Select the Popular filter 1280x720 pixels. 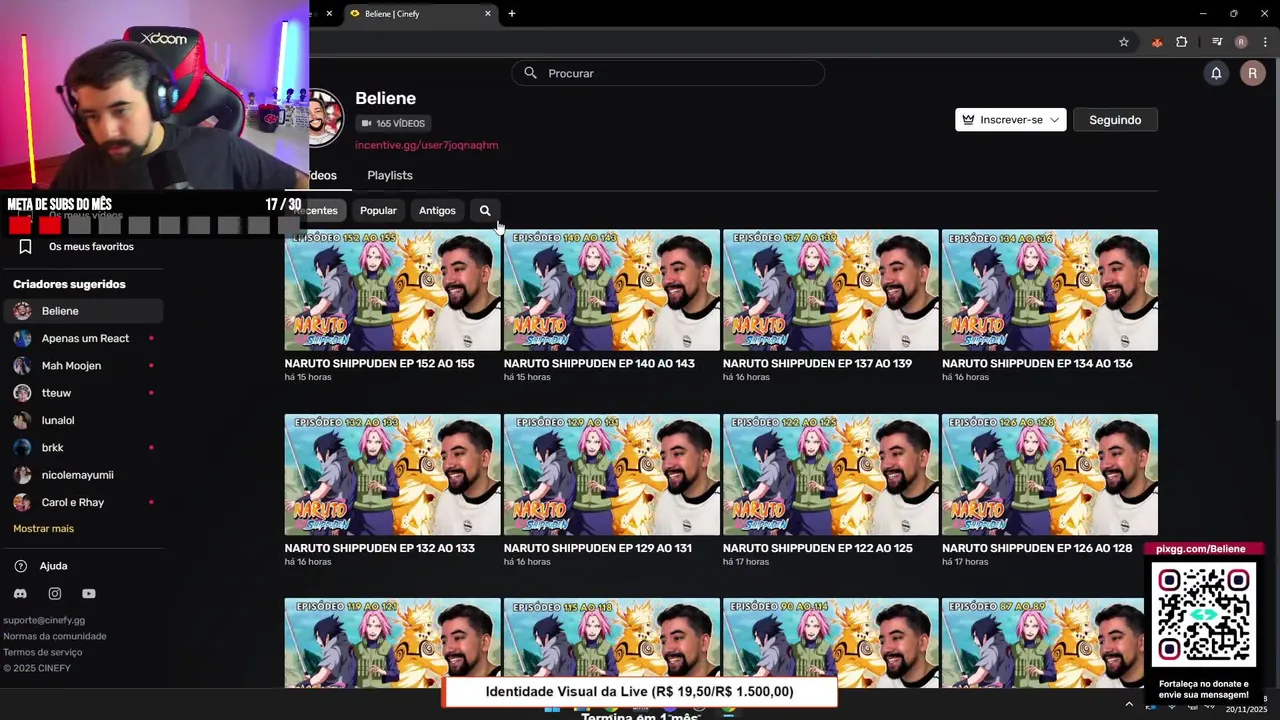coord(378,210)
